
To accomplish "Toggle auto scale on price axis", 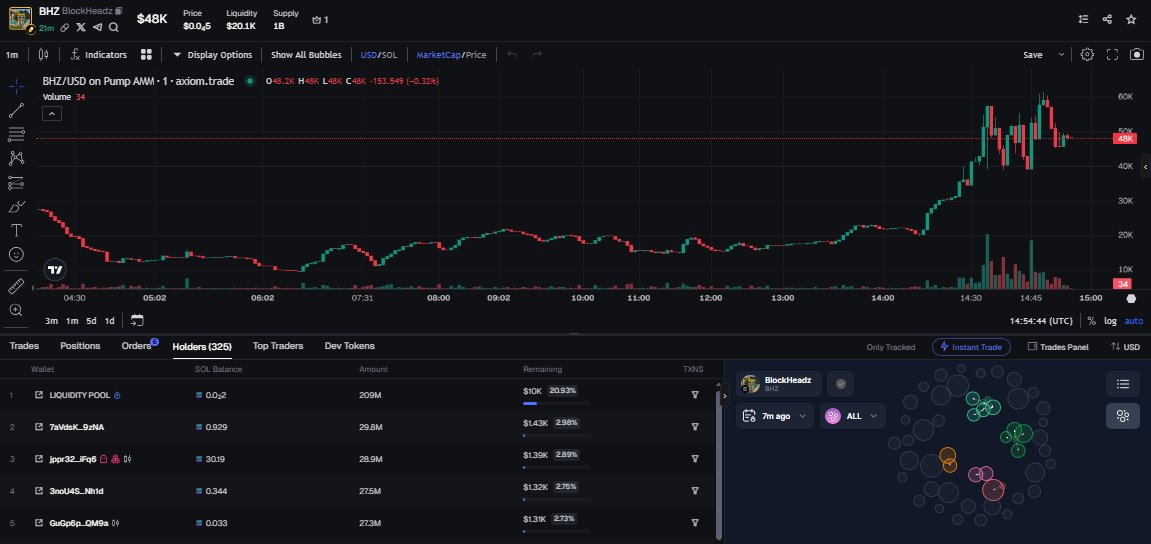I will (1134, 321).
